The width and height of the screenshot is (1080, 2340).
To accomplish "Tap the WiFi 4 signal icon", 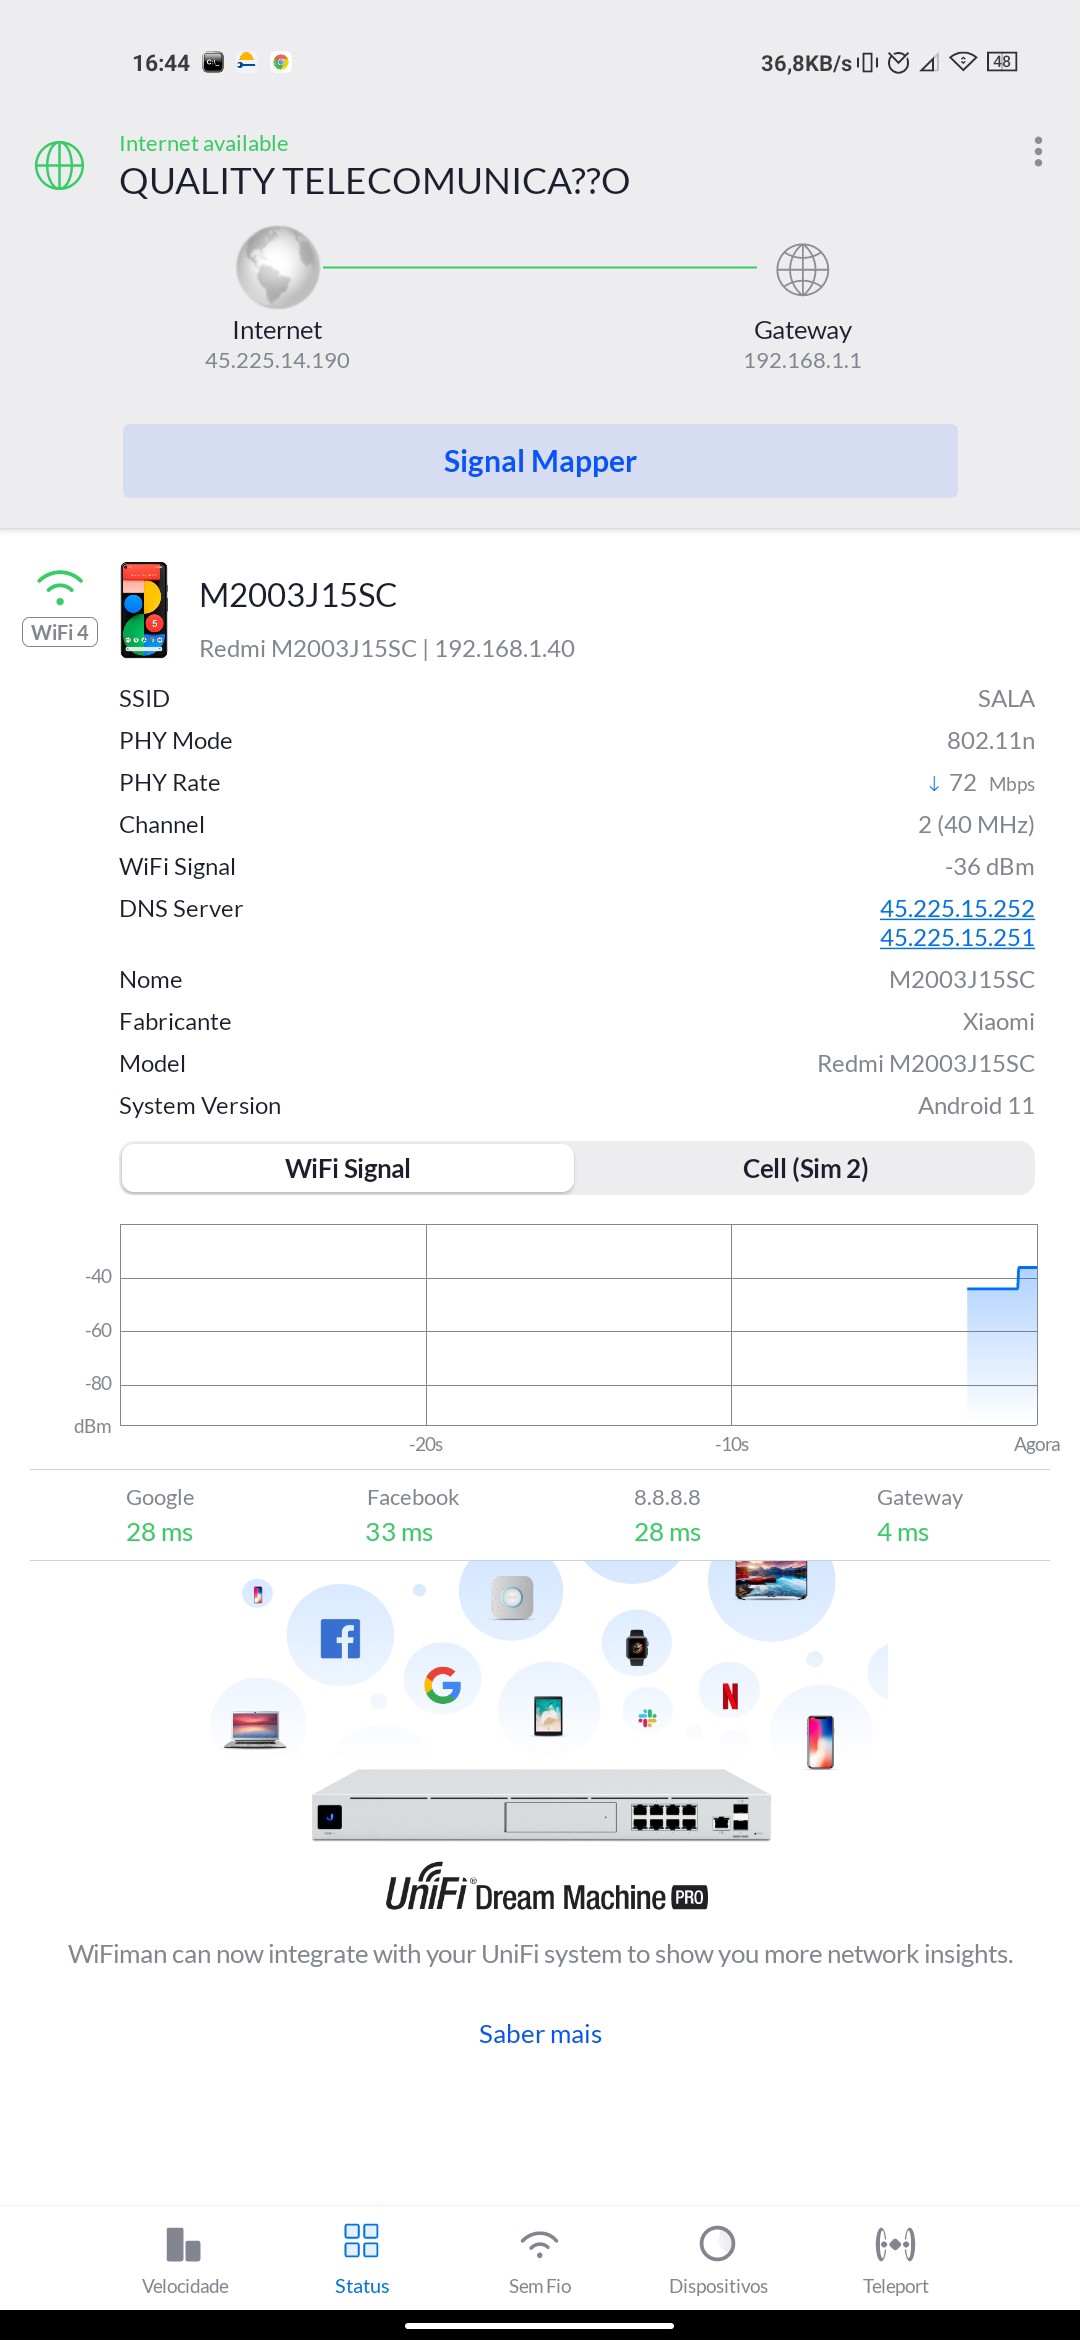I will [x=60, y=607].
